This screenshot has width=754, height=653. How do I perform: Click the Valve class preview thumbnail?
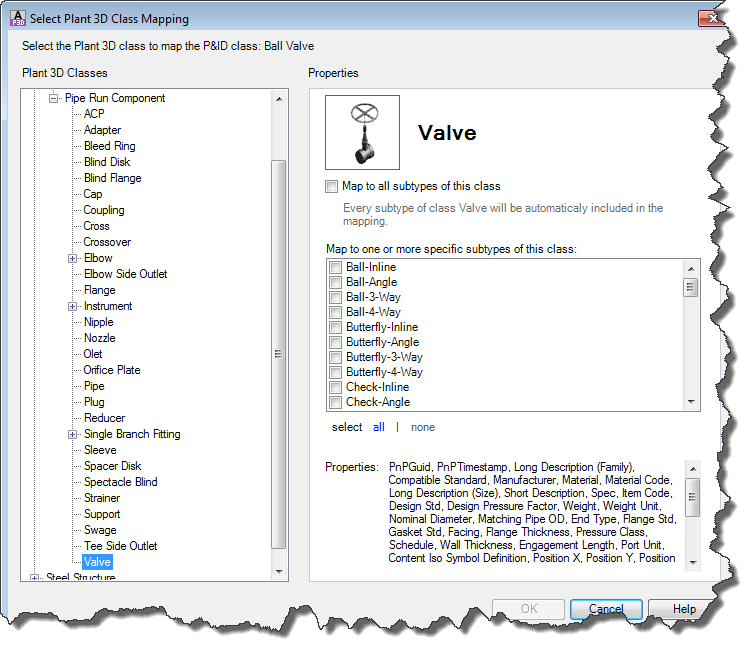coord(362,132)
